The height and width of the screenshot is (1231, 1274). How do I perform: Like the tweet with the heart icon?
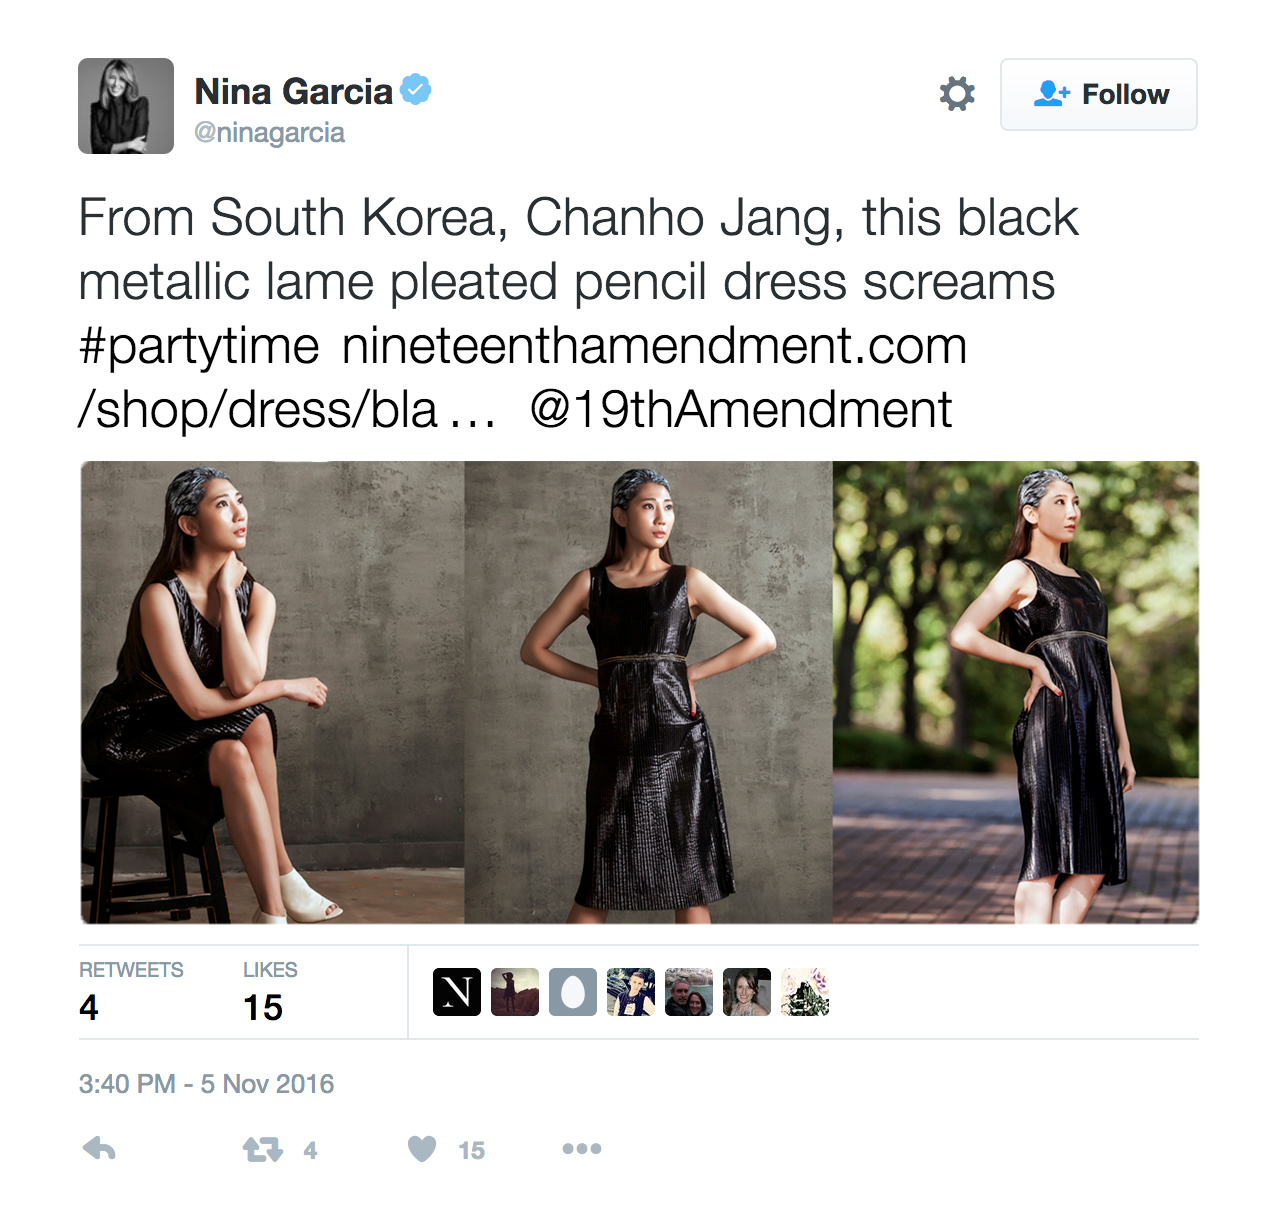click(422, 1149)
